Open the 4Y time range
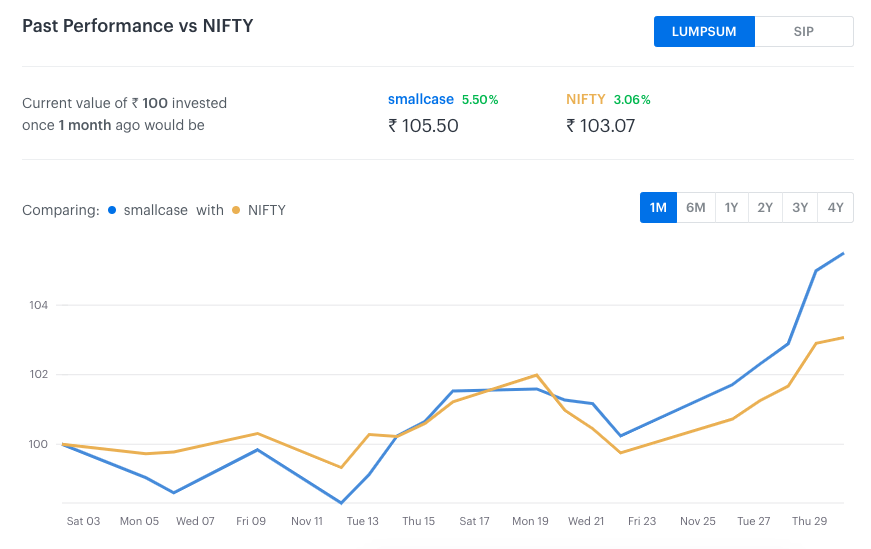 [835, 208]
